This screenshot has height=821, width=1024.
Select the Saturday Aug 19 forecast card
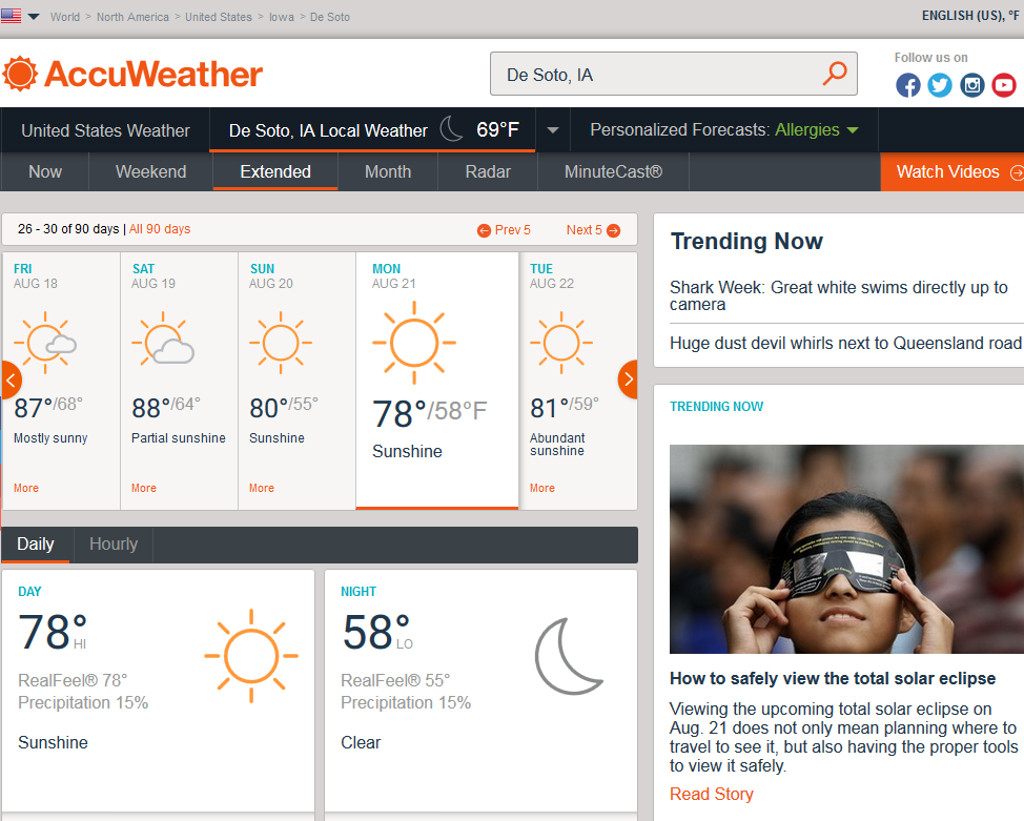[x=179, y=380]
